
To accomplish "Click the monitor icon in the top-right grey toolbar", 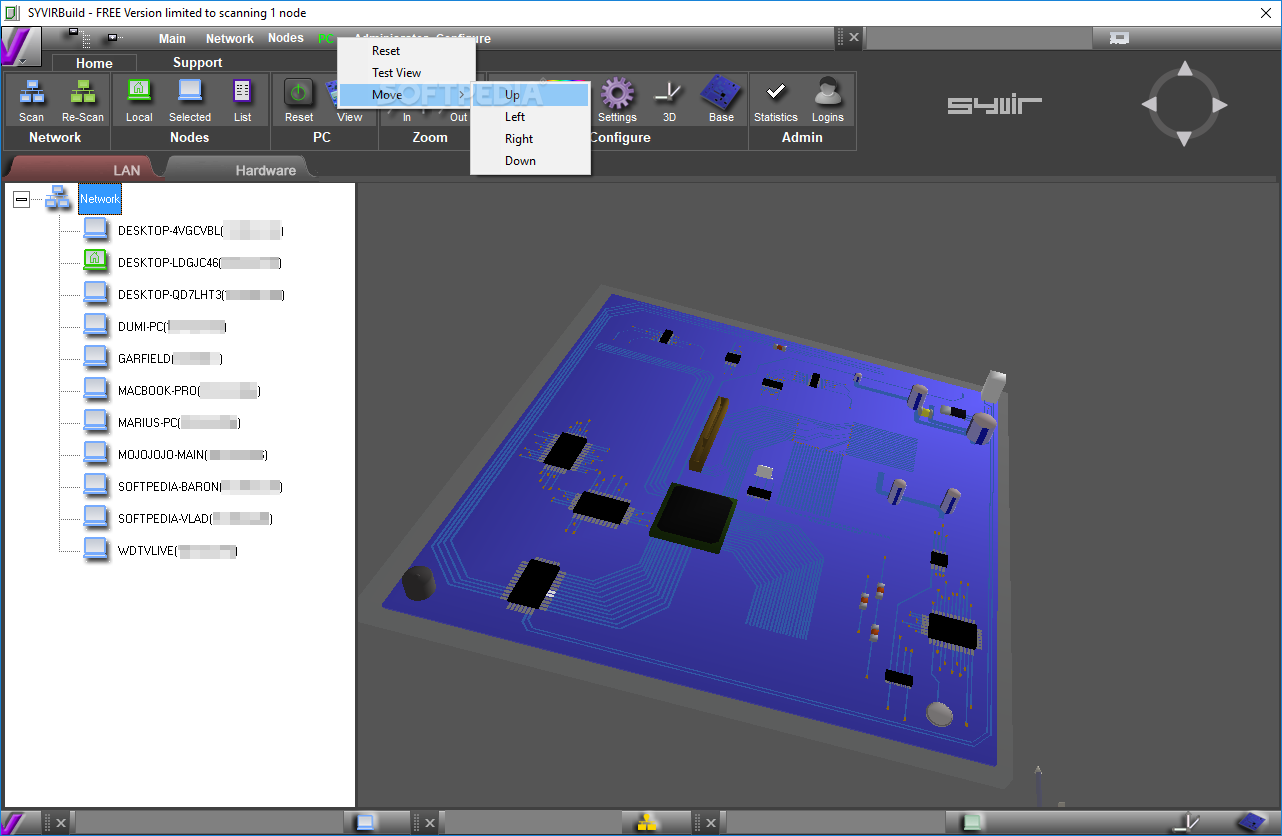I will pyautogui.click(x=1120, y=38).
